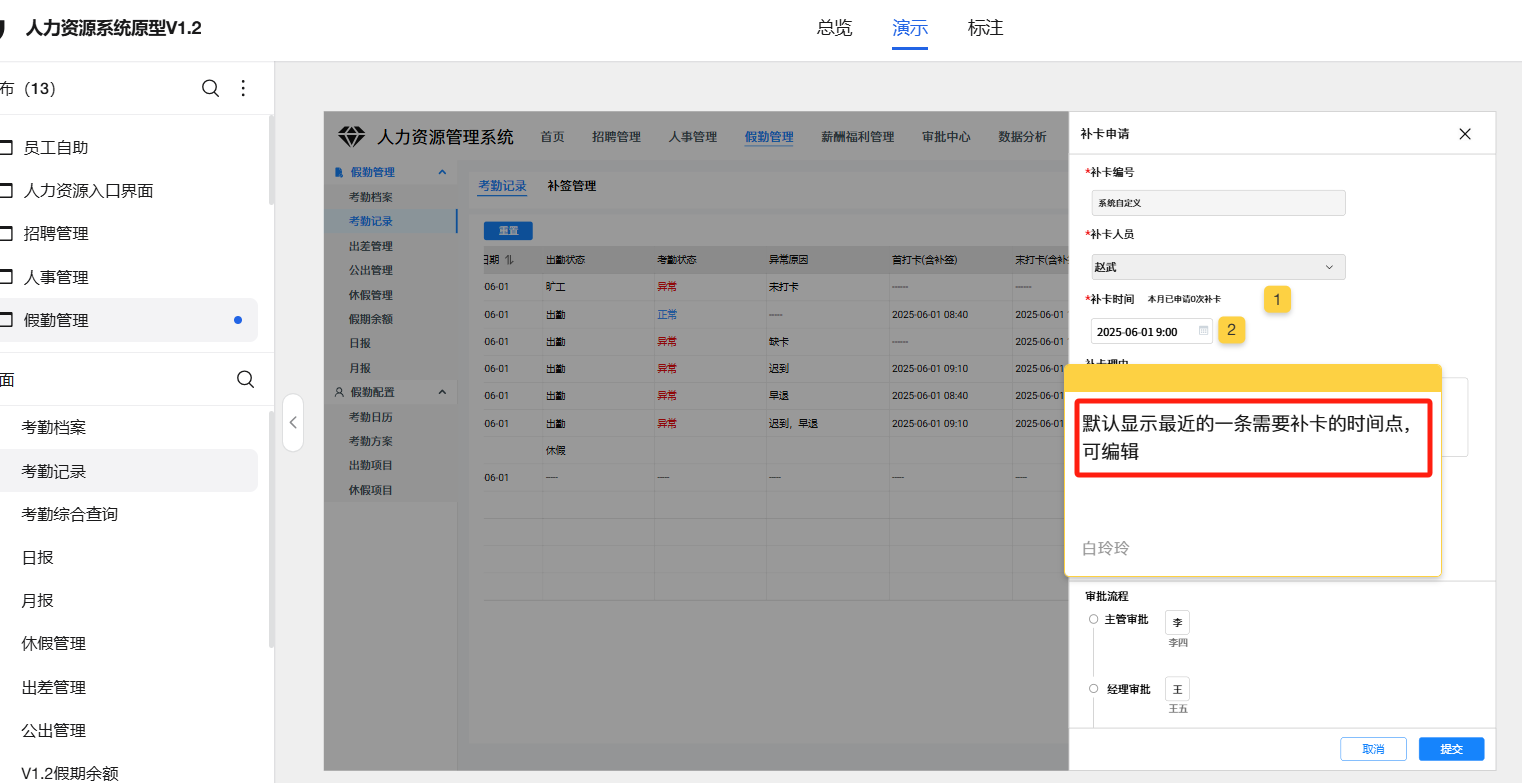This screenshot has height=783, width=1522.
Task: Click the search icon in pages section
Action: point(245,379)
